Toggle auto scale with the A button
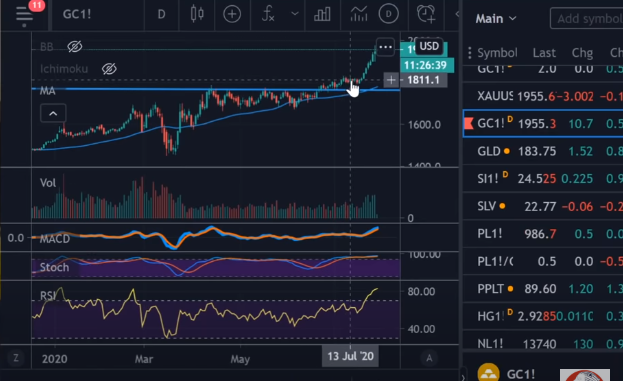 429,358
